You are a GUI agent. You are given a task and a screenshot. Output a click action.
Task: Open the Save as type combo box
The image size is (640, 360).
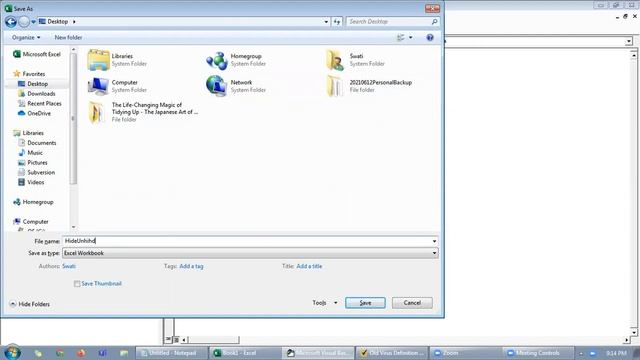click(250, 253)
